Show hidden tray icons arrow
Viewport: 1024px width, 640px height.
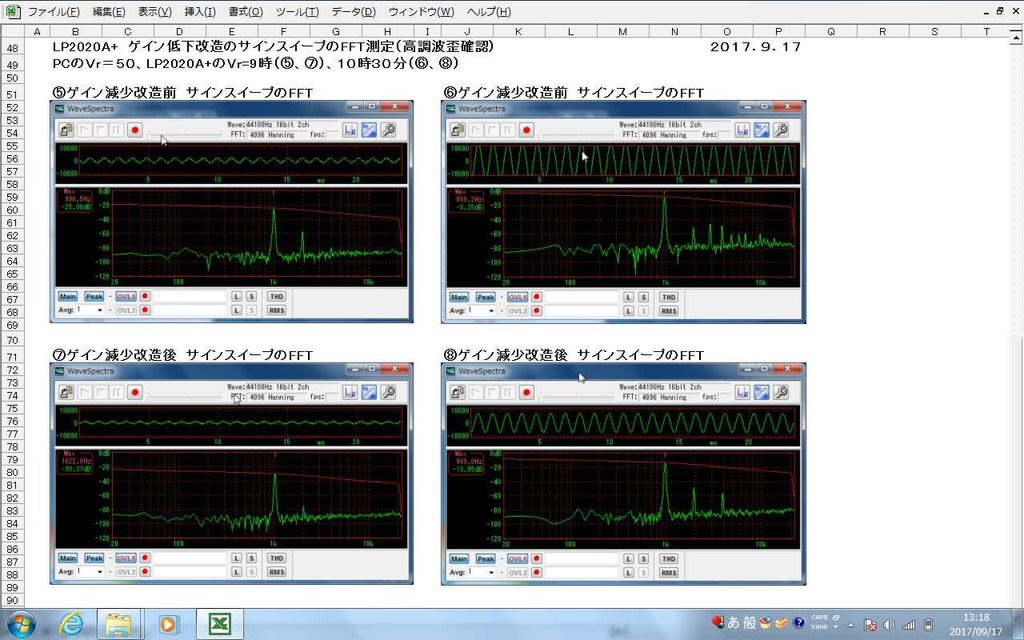point(850,625)
